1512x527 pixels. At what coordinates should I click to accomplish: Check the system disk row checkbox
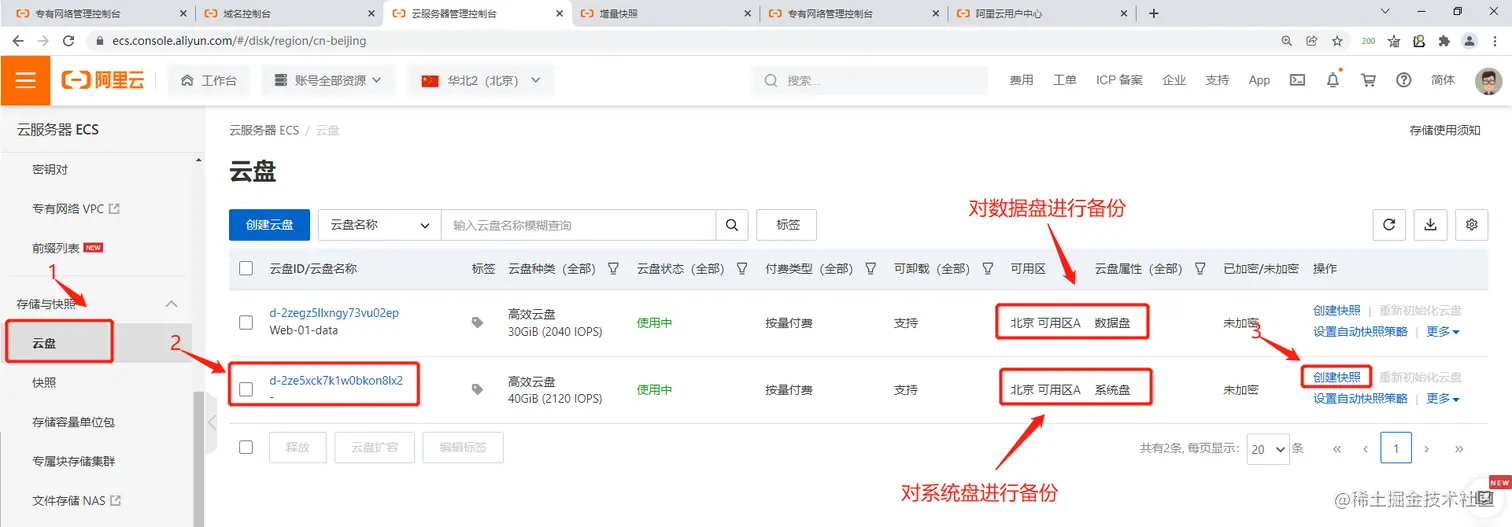246,389
